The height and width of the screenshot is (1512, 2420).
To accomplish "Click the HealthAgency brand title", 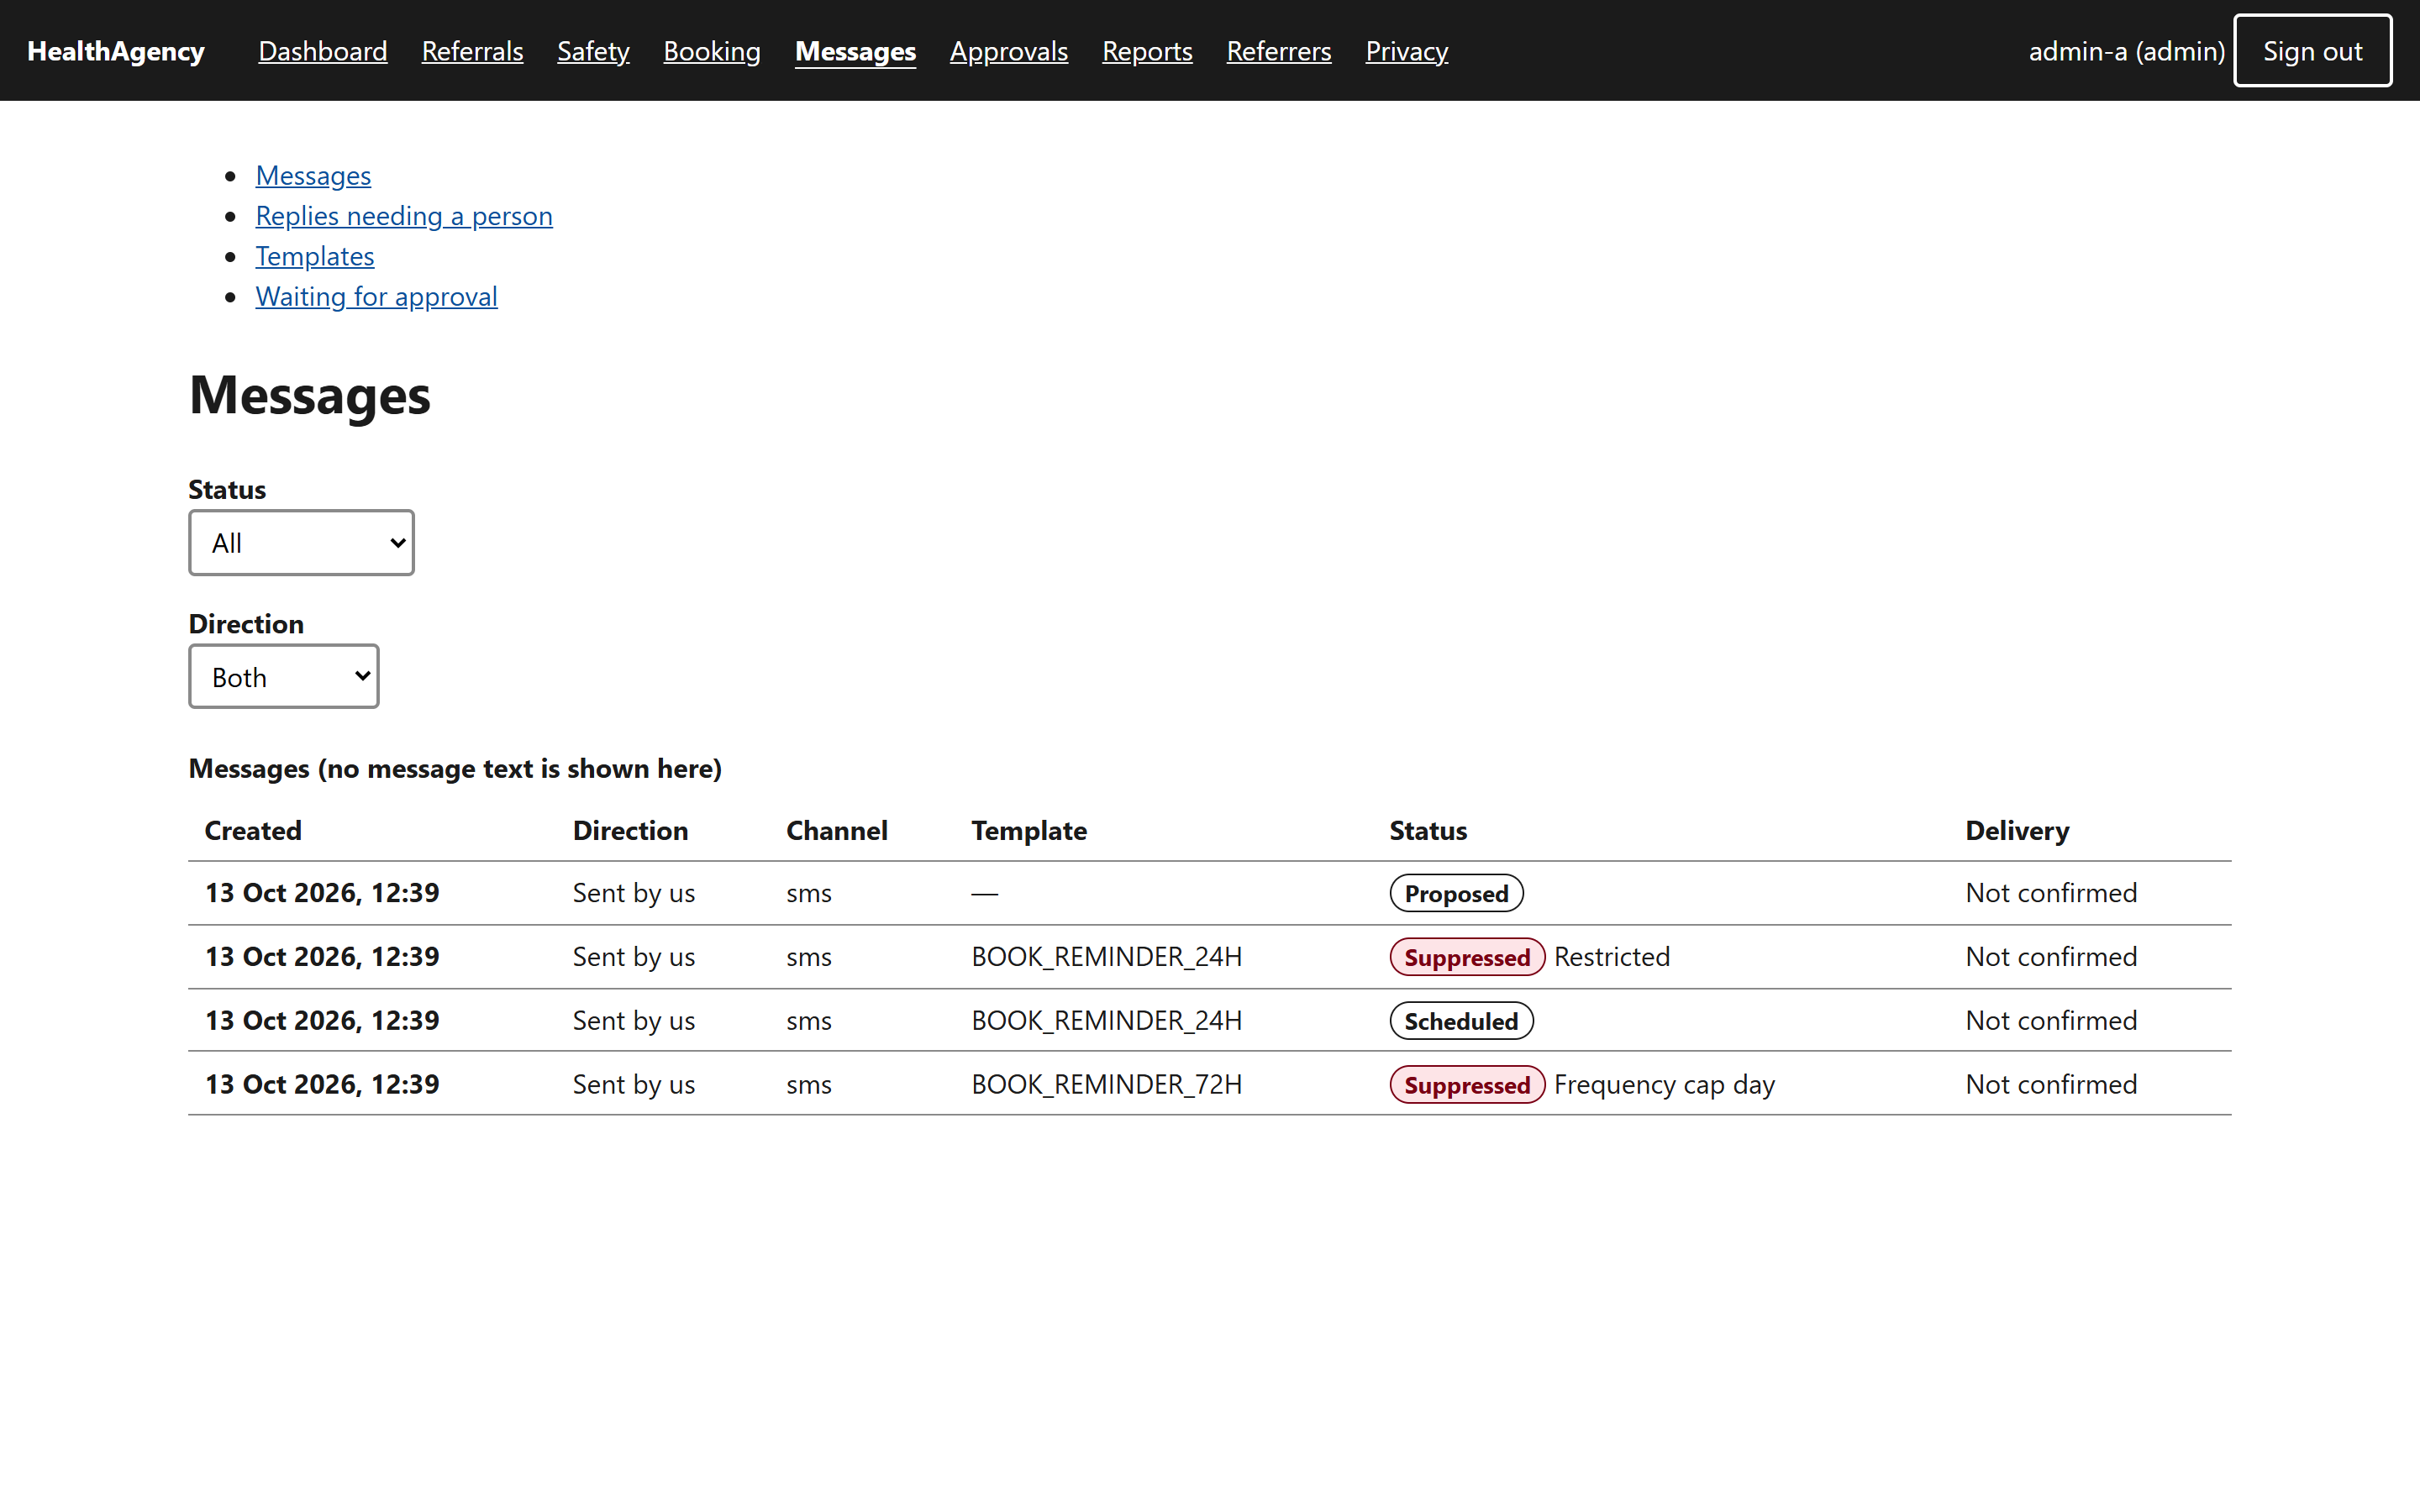I will [x=116, y=51].
